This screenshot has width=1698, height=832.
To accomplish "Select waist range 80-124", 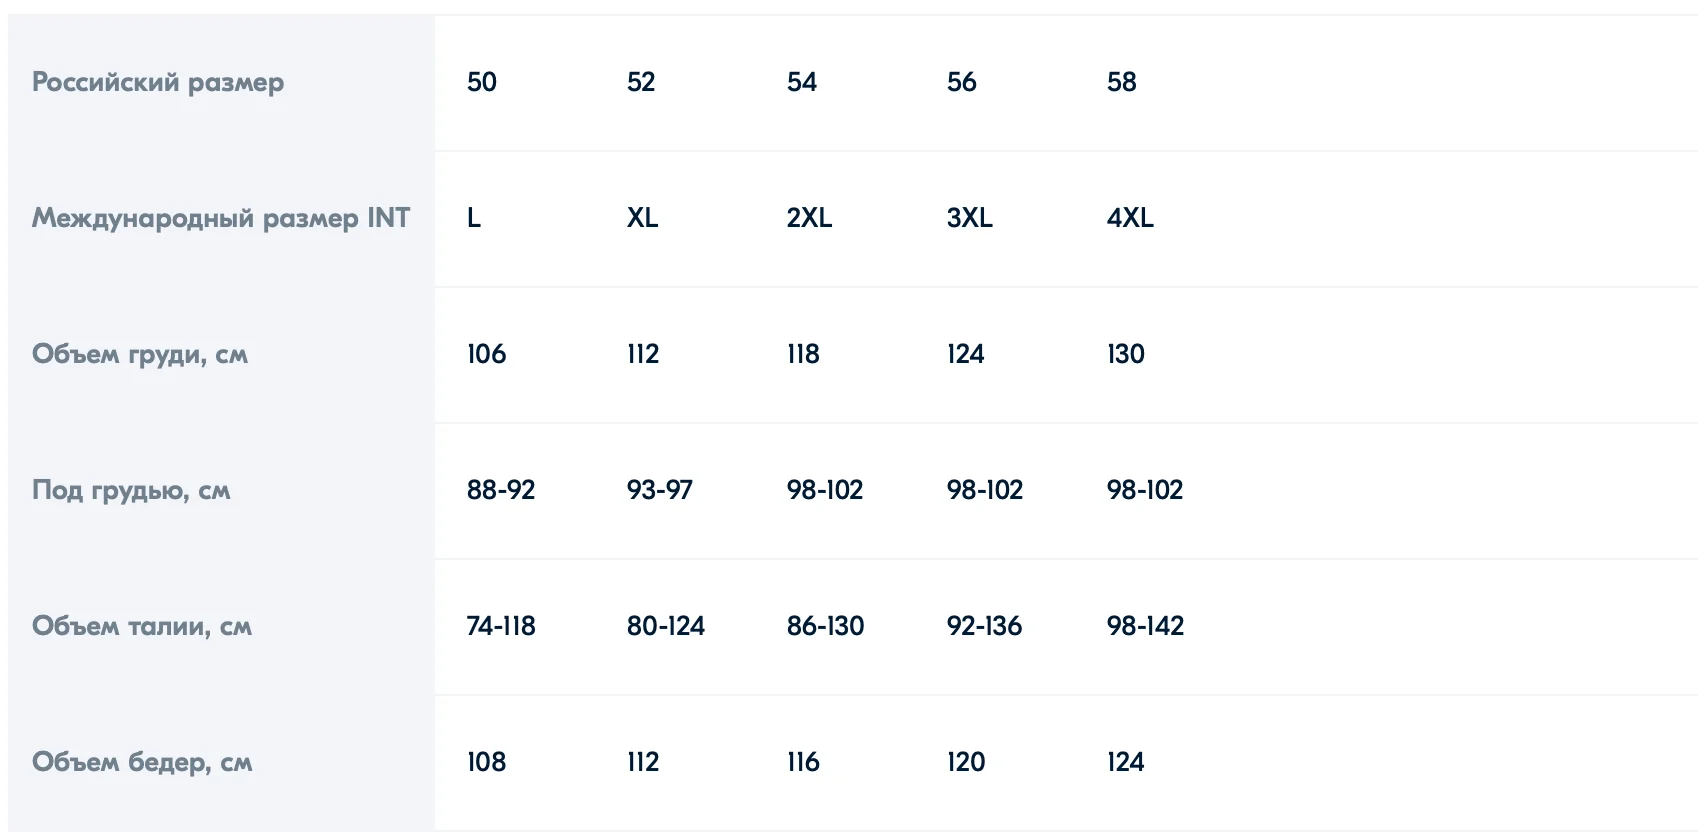I will pyautogui.click(x=666, y=626).
